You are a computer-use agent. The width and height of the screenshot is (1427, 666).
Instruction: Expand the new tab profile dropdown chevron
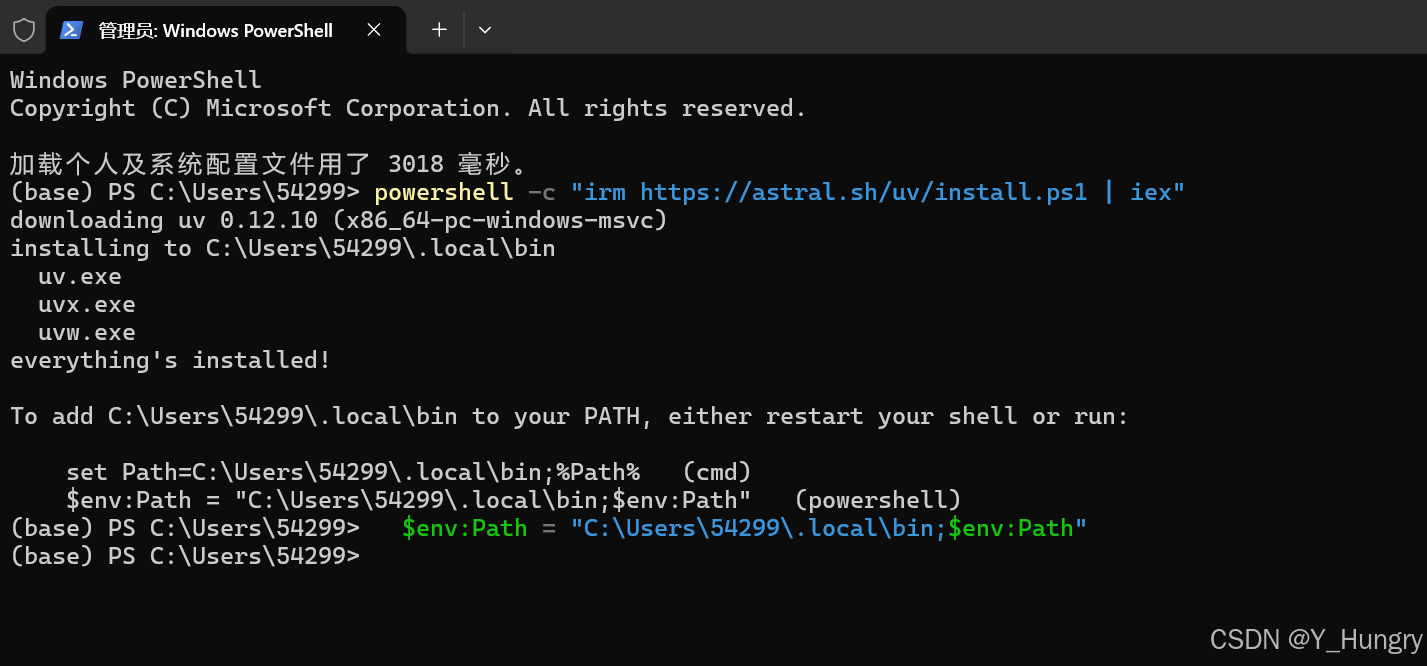(x=485, y=30)
